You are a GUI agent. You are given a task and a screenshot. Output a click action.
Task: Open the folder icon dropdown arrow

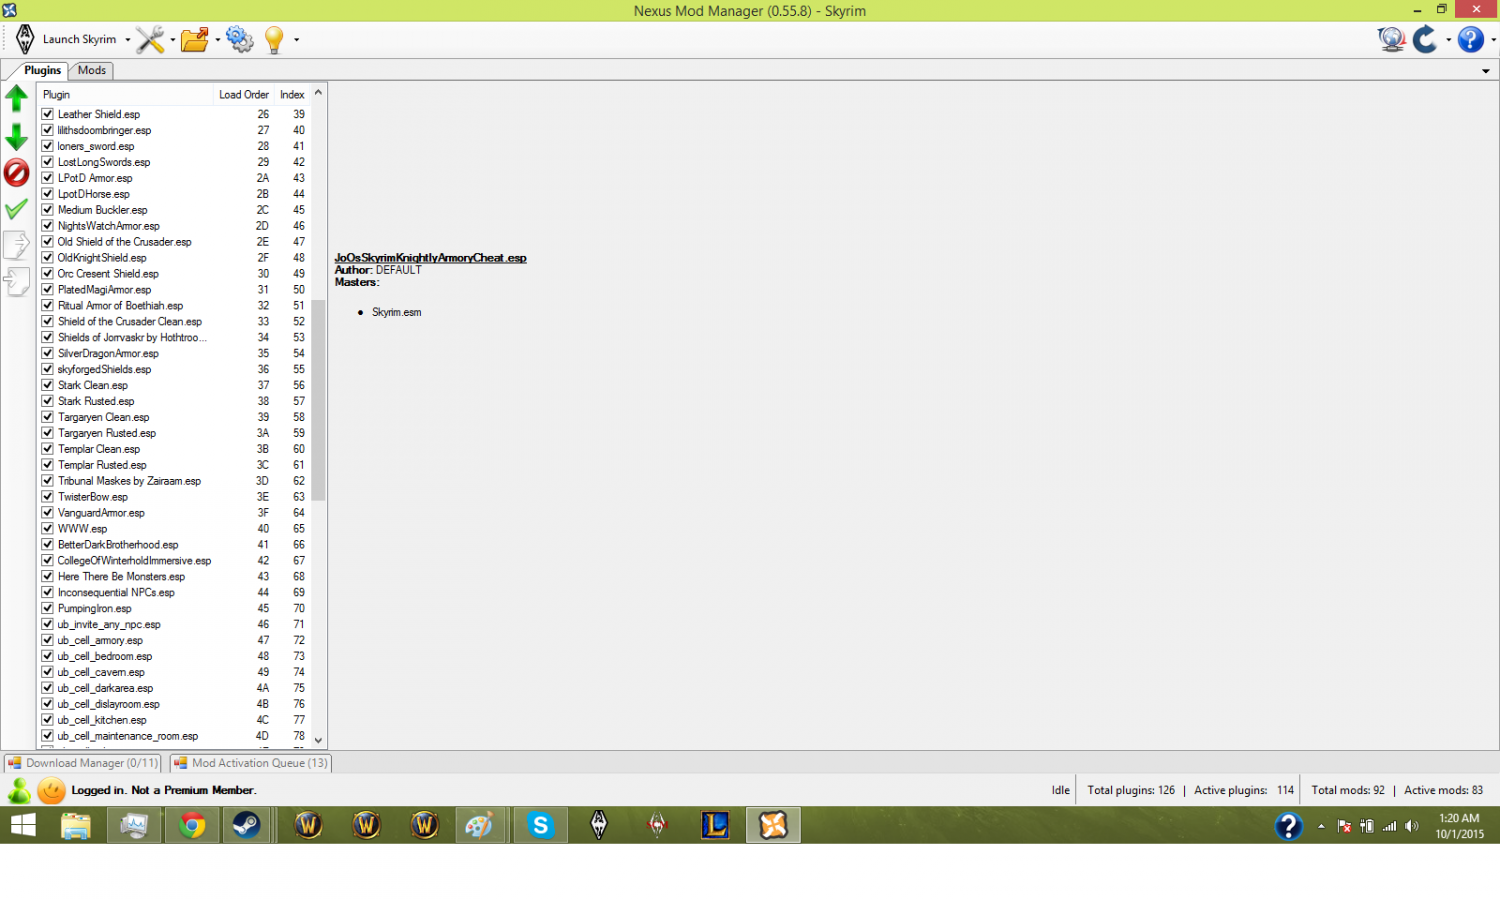[x=218, y=40]
